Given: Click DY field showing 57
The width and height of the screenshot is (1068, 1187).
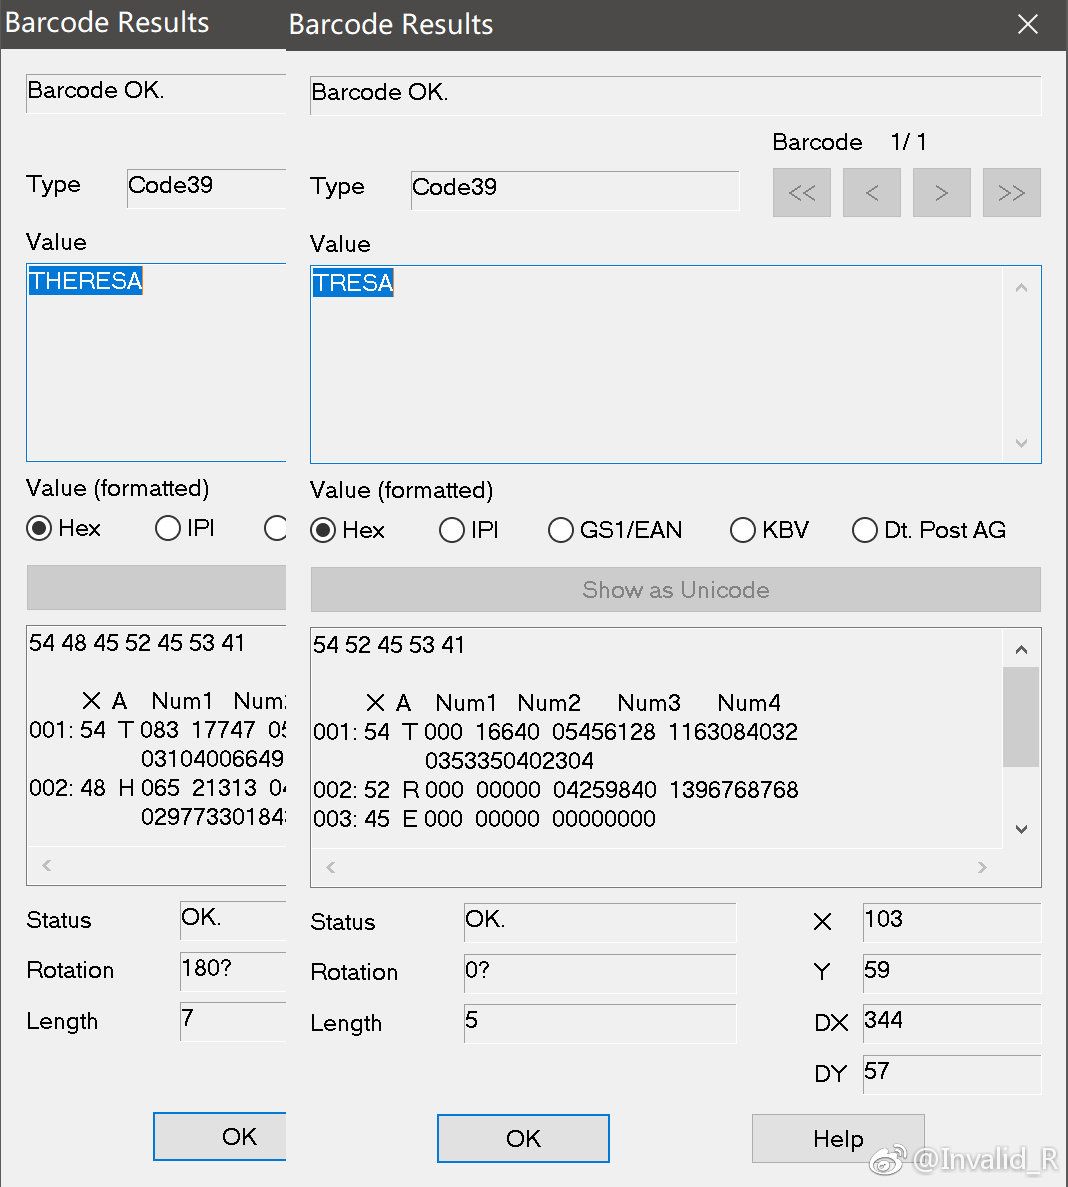Looking at the screenshot, I should [x=951, y=1074].
